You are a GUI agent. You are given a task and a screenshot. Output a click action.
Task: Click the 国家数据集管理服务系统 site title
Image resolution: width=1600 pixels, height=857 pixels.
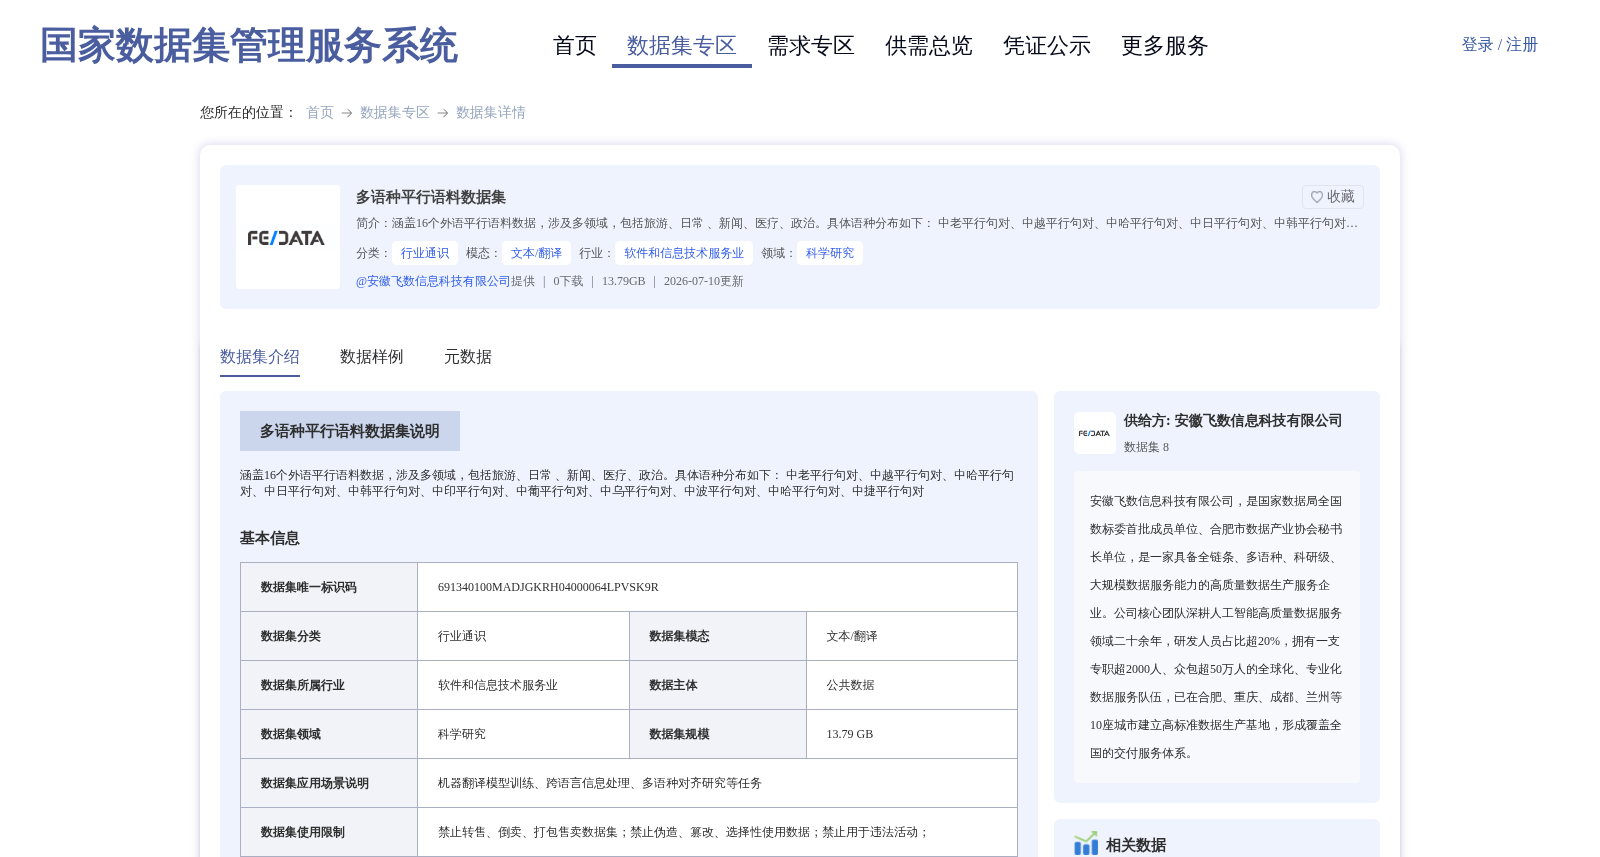pyautogui.click(x=249, y=46)
